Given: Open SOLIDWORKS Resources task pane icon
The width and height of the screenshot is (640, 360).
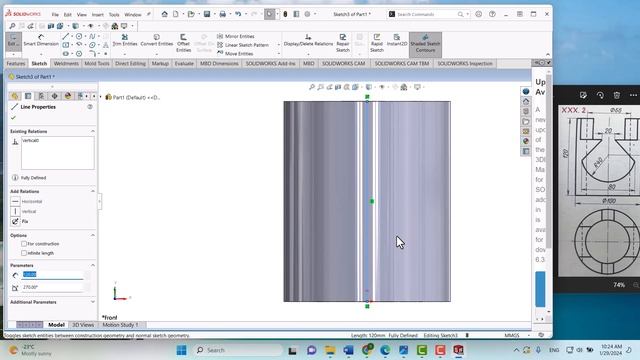Looking at the screenshot, I should (x=526, y=102).
